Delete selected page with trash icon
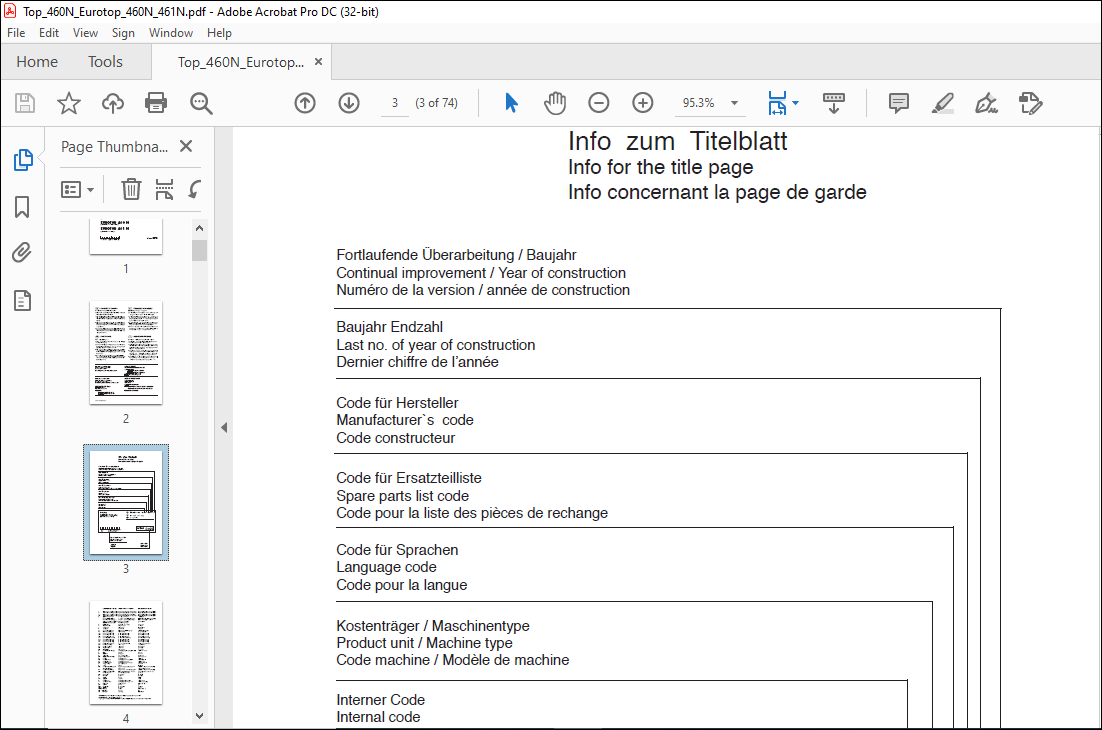The width and height of the screenshot is (1102, 730). click(131, 189)
